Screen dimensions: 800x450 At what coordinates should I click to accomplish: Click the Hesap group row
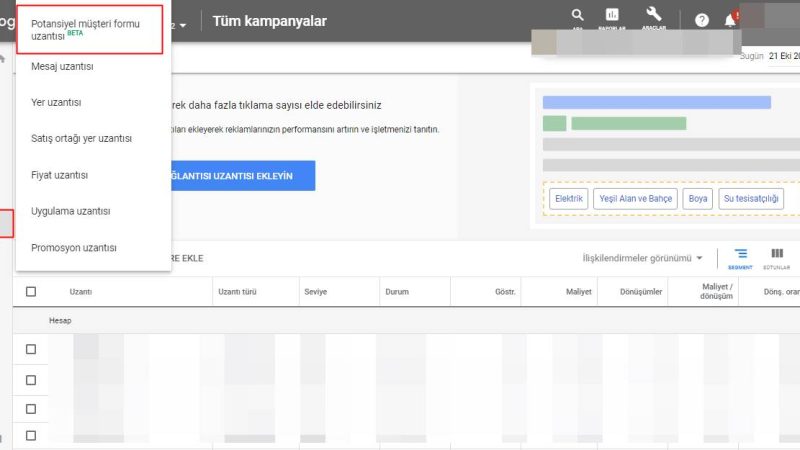point(406,320)
